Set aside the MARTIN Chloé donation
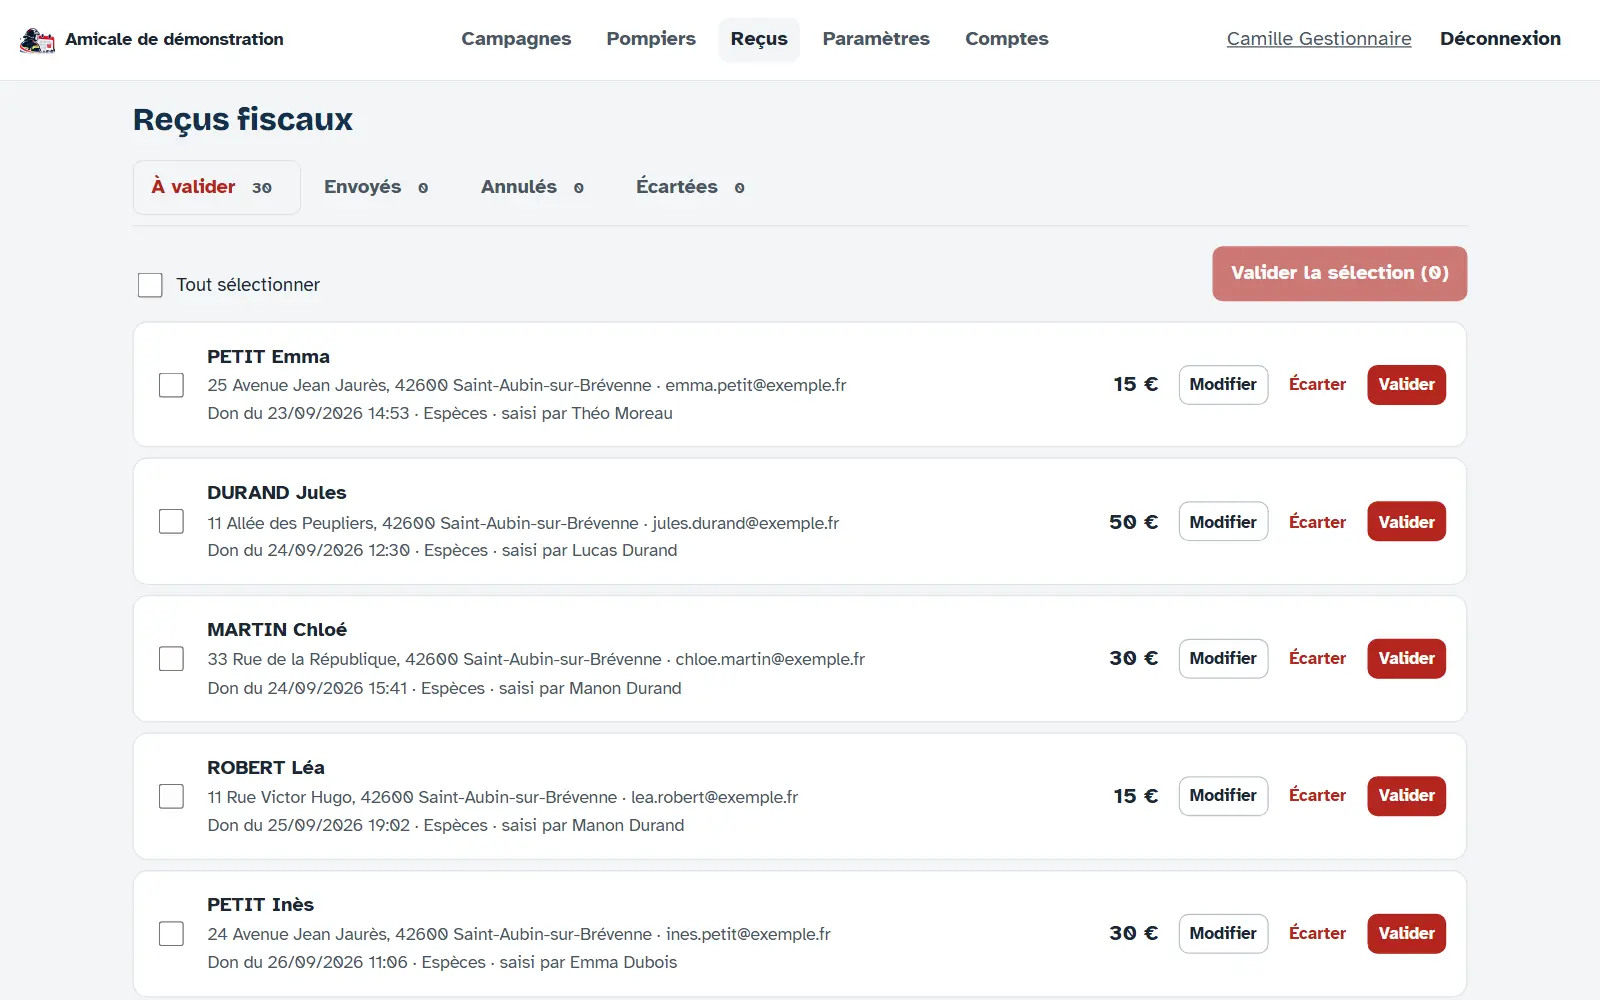Image resolution: width=1600 pixels, height=1000 pixels. pyautogui.click(x=1317, y=659)
